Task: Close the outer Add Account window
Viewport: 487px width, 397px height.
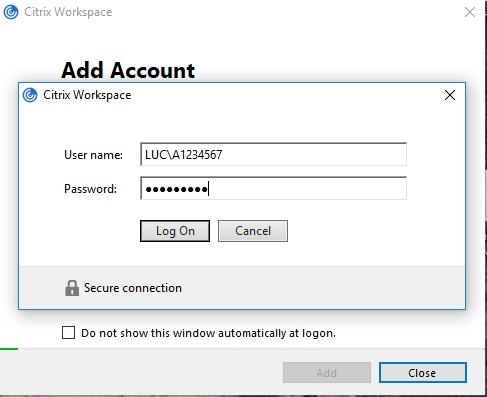Action: coord(470,12)
